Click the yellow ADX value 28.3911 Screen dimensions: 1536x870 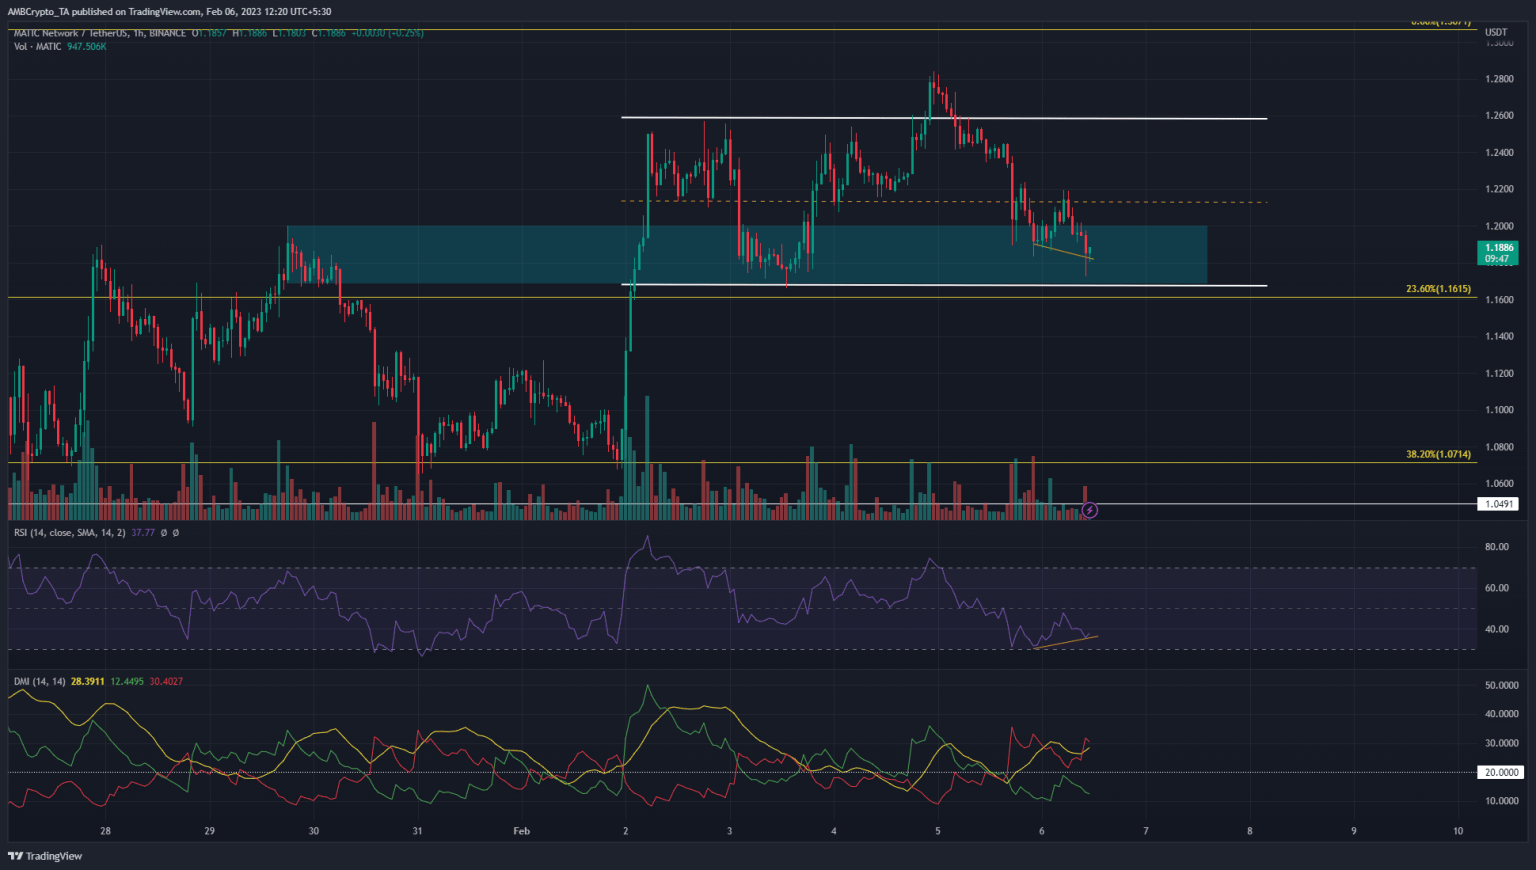pos(88,682)
